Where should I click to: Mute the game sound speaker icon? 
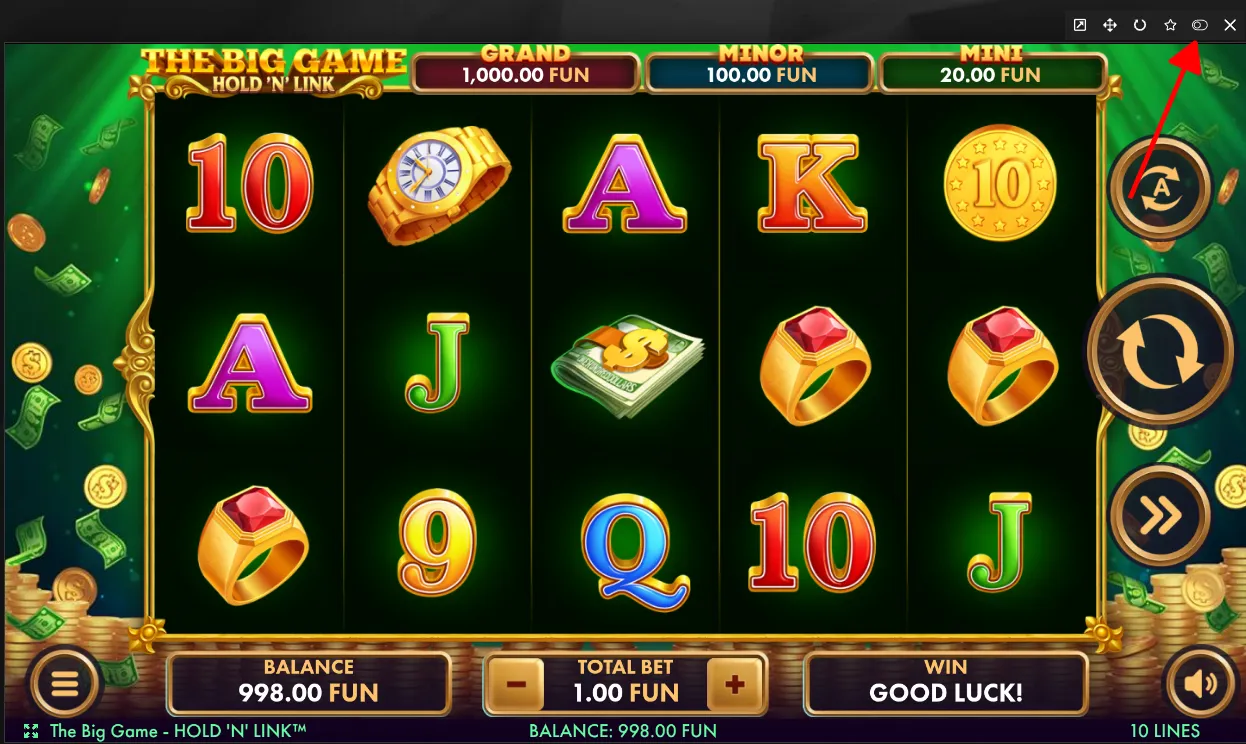(x=1200, y=685)
